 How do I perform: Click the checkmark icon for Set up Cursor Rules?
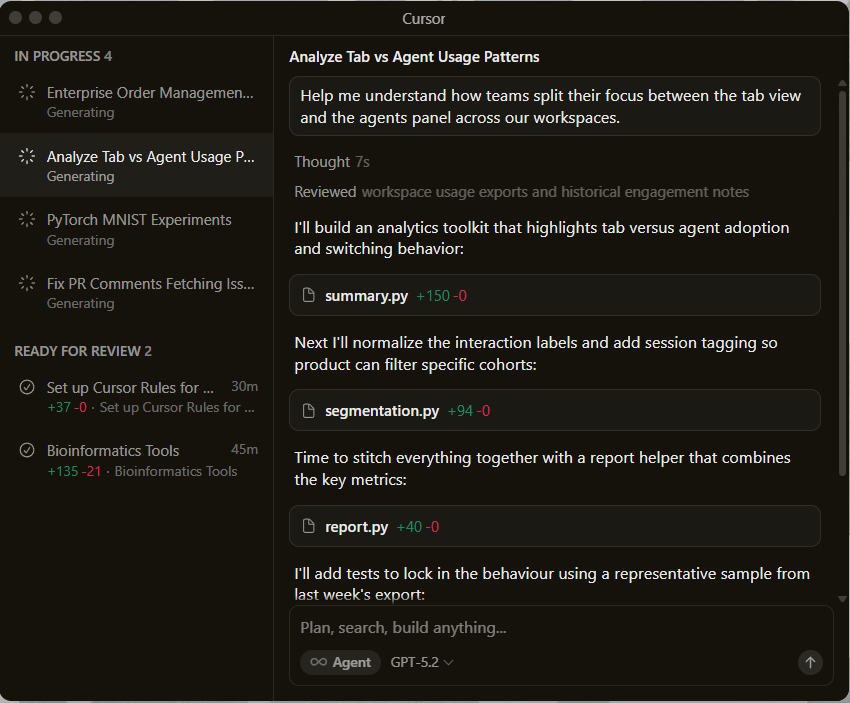[x=27, y=388]
